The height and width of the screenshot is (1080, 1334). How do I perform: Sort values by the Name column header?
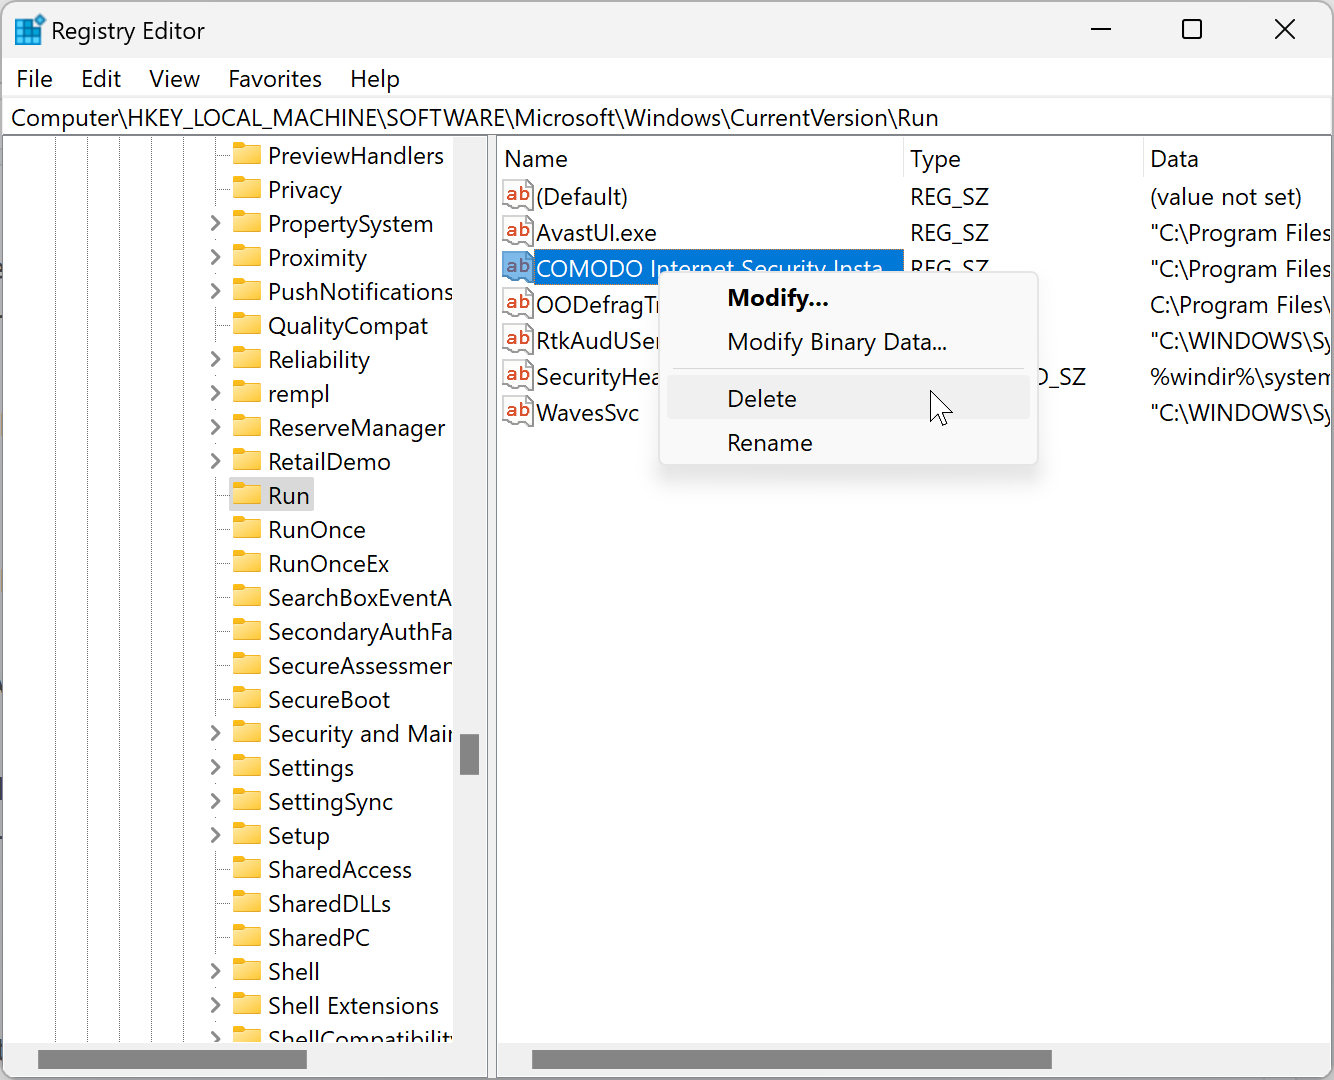point(700,159)
